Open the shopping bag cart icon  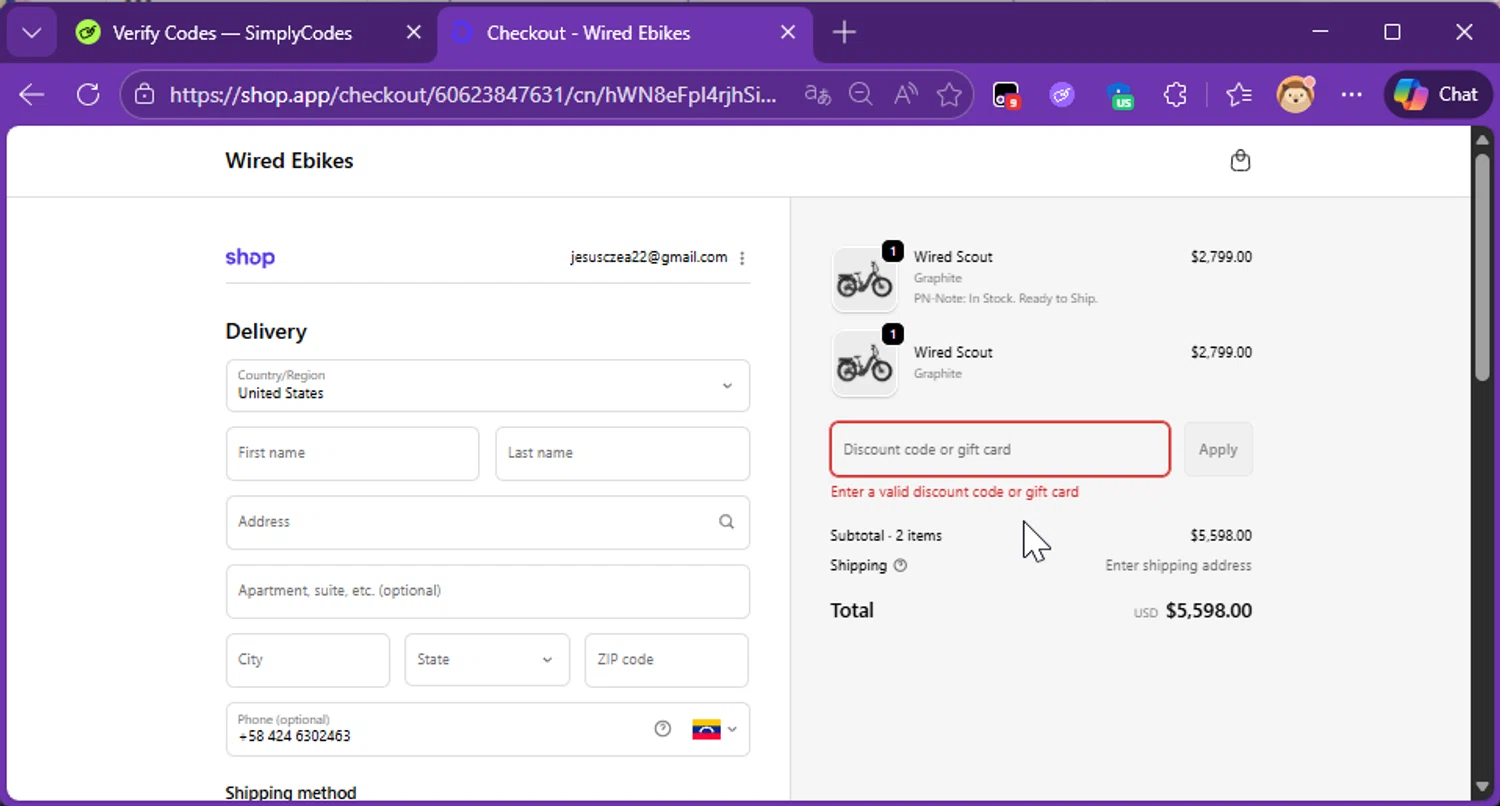[x=1240, y=161]
